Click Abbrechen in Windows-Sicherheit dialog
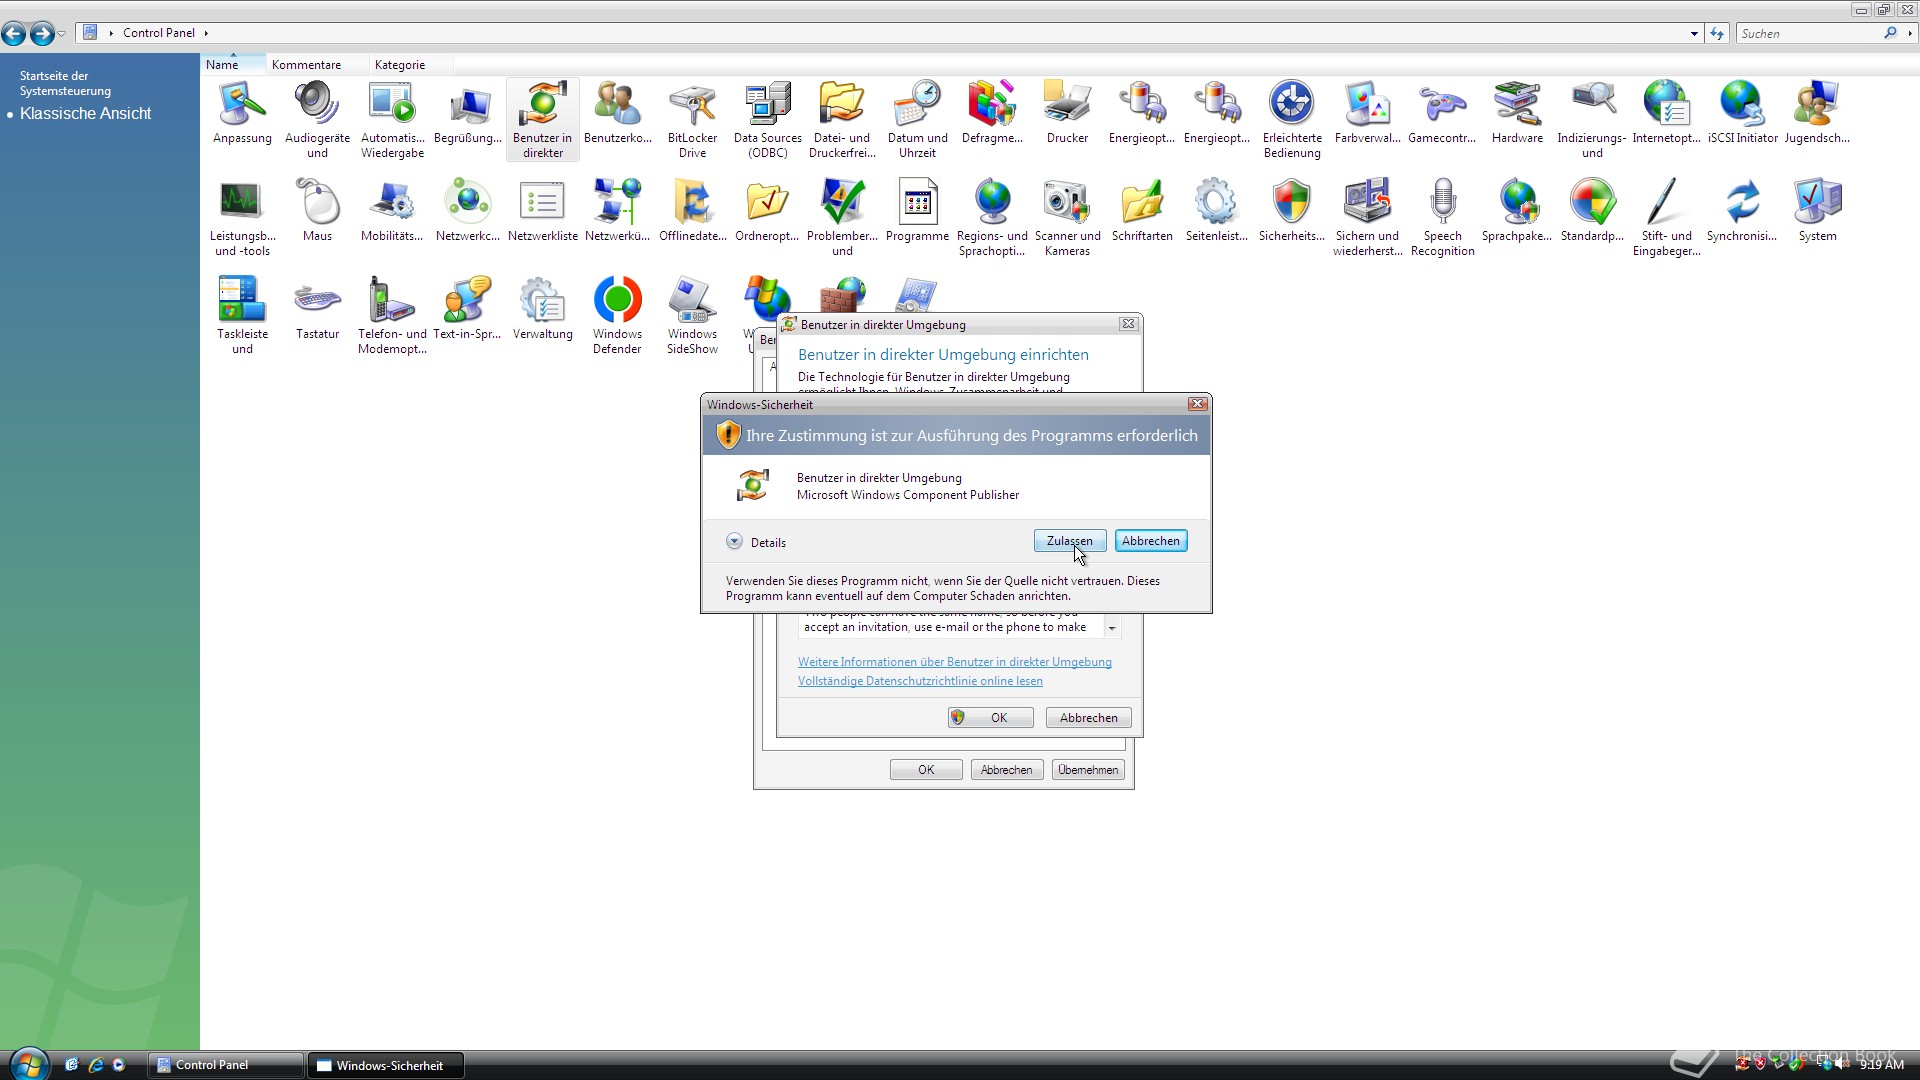 (1151, 541)
